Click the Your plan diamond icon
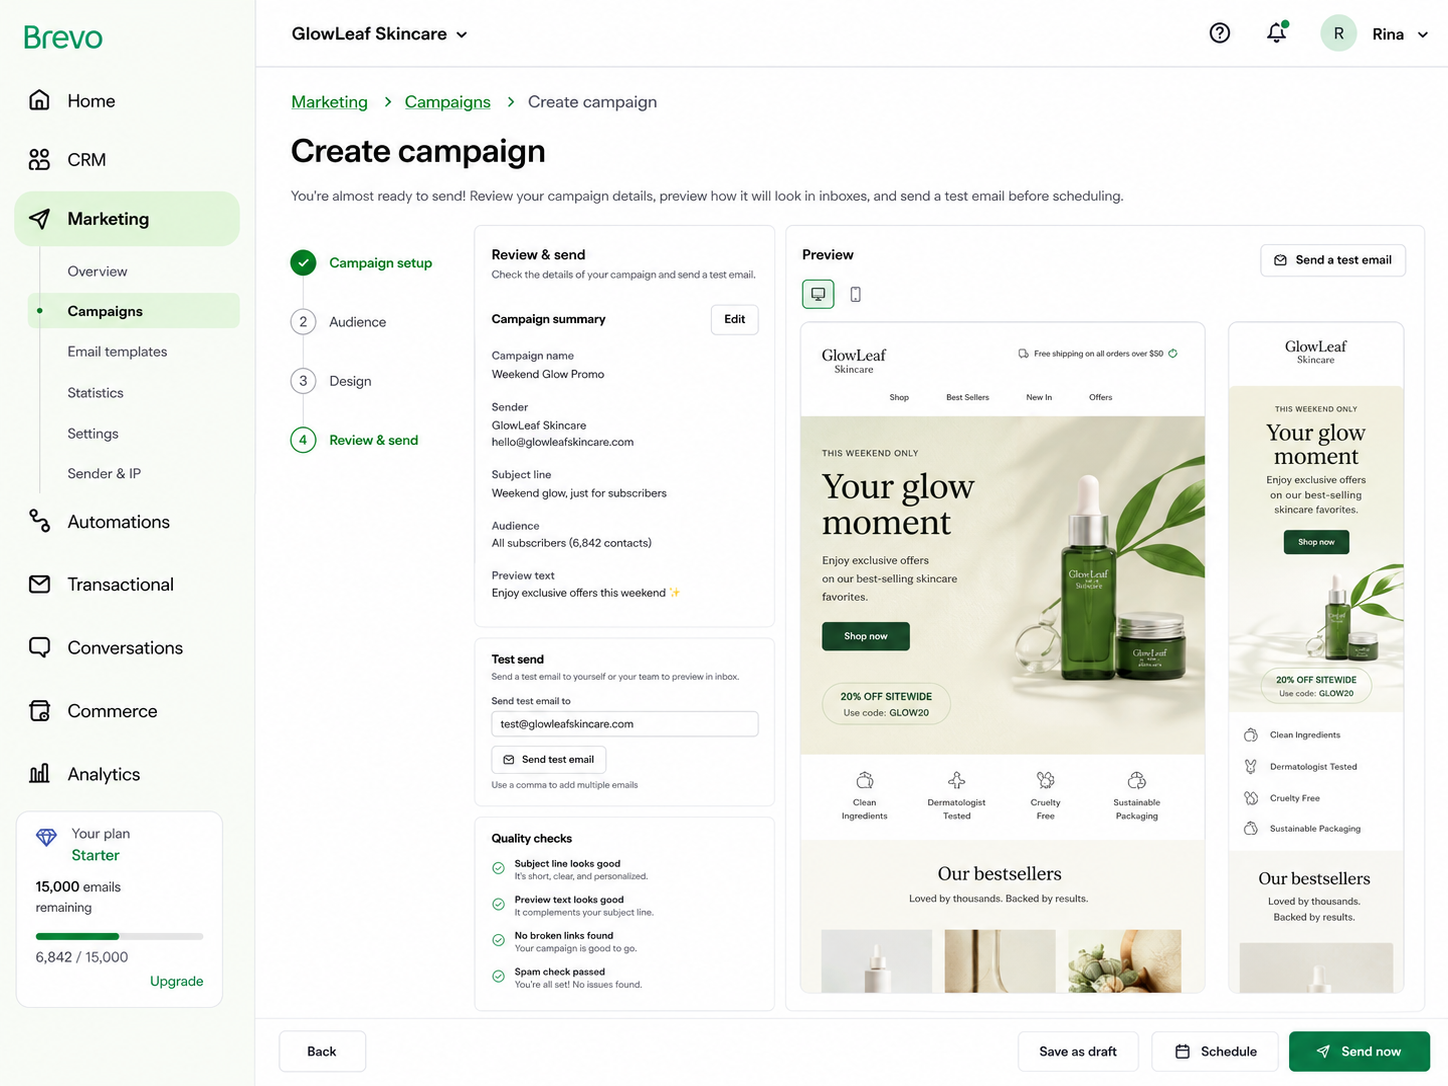This screenshot has width=1448, height=1086. click(x=46, y=837)
